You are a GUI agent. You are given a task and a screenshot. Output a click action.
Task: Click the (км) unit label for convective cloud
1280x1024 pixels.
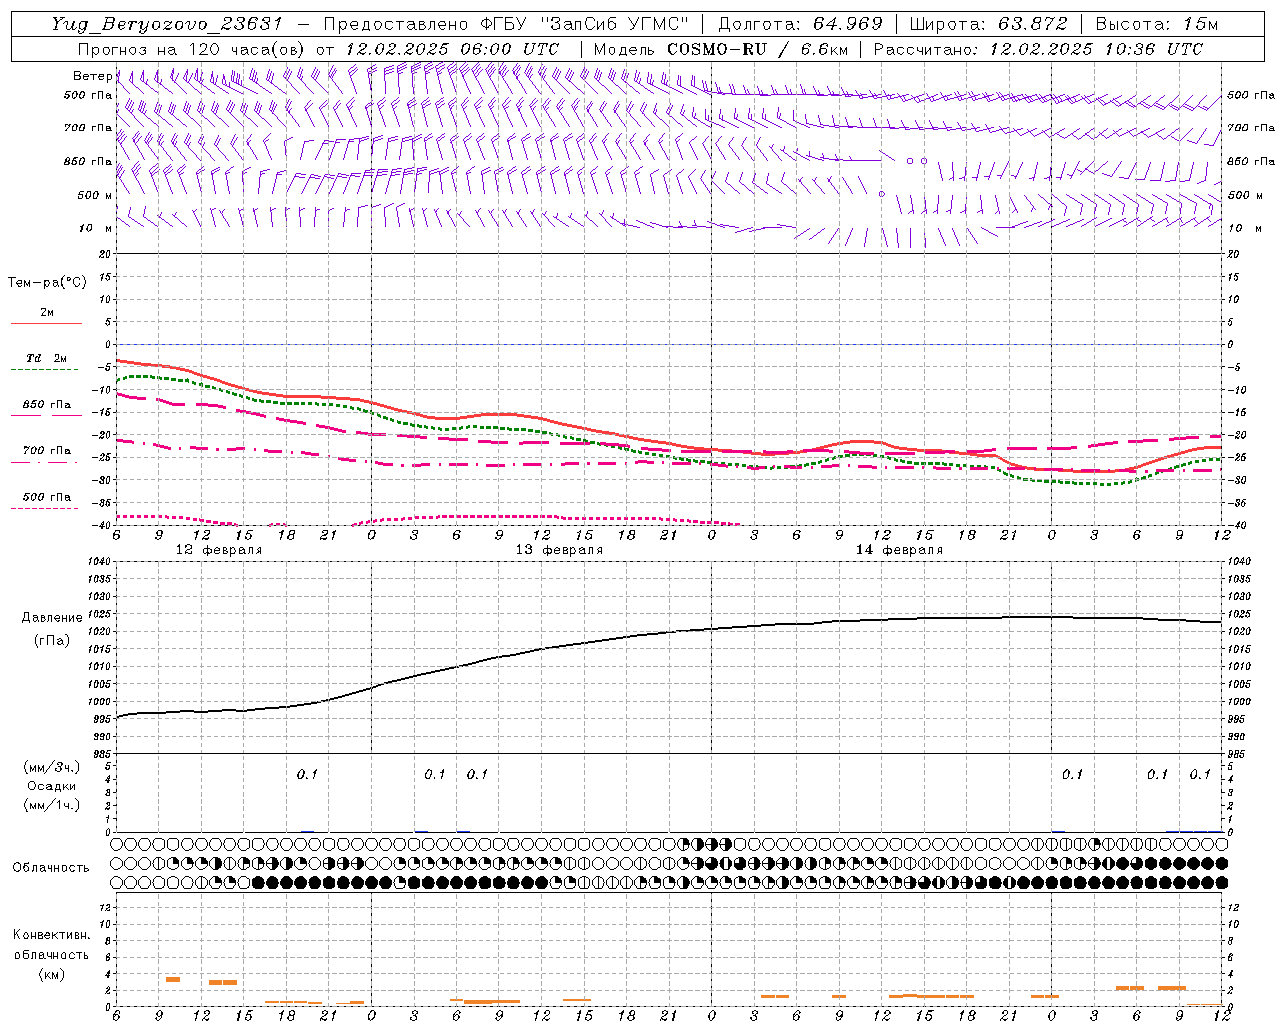coord(51,974)
